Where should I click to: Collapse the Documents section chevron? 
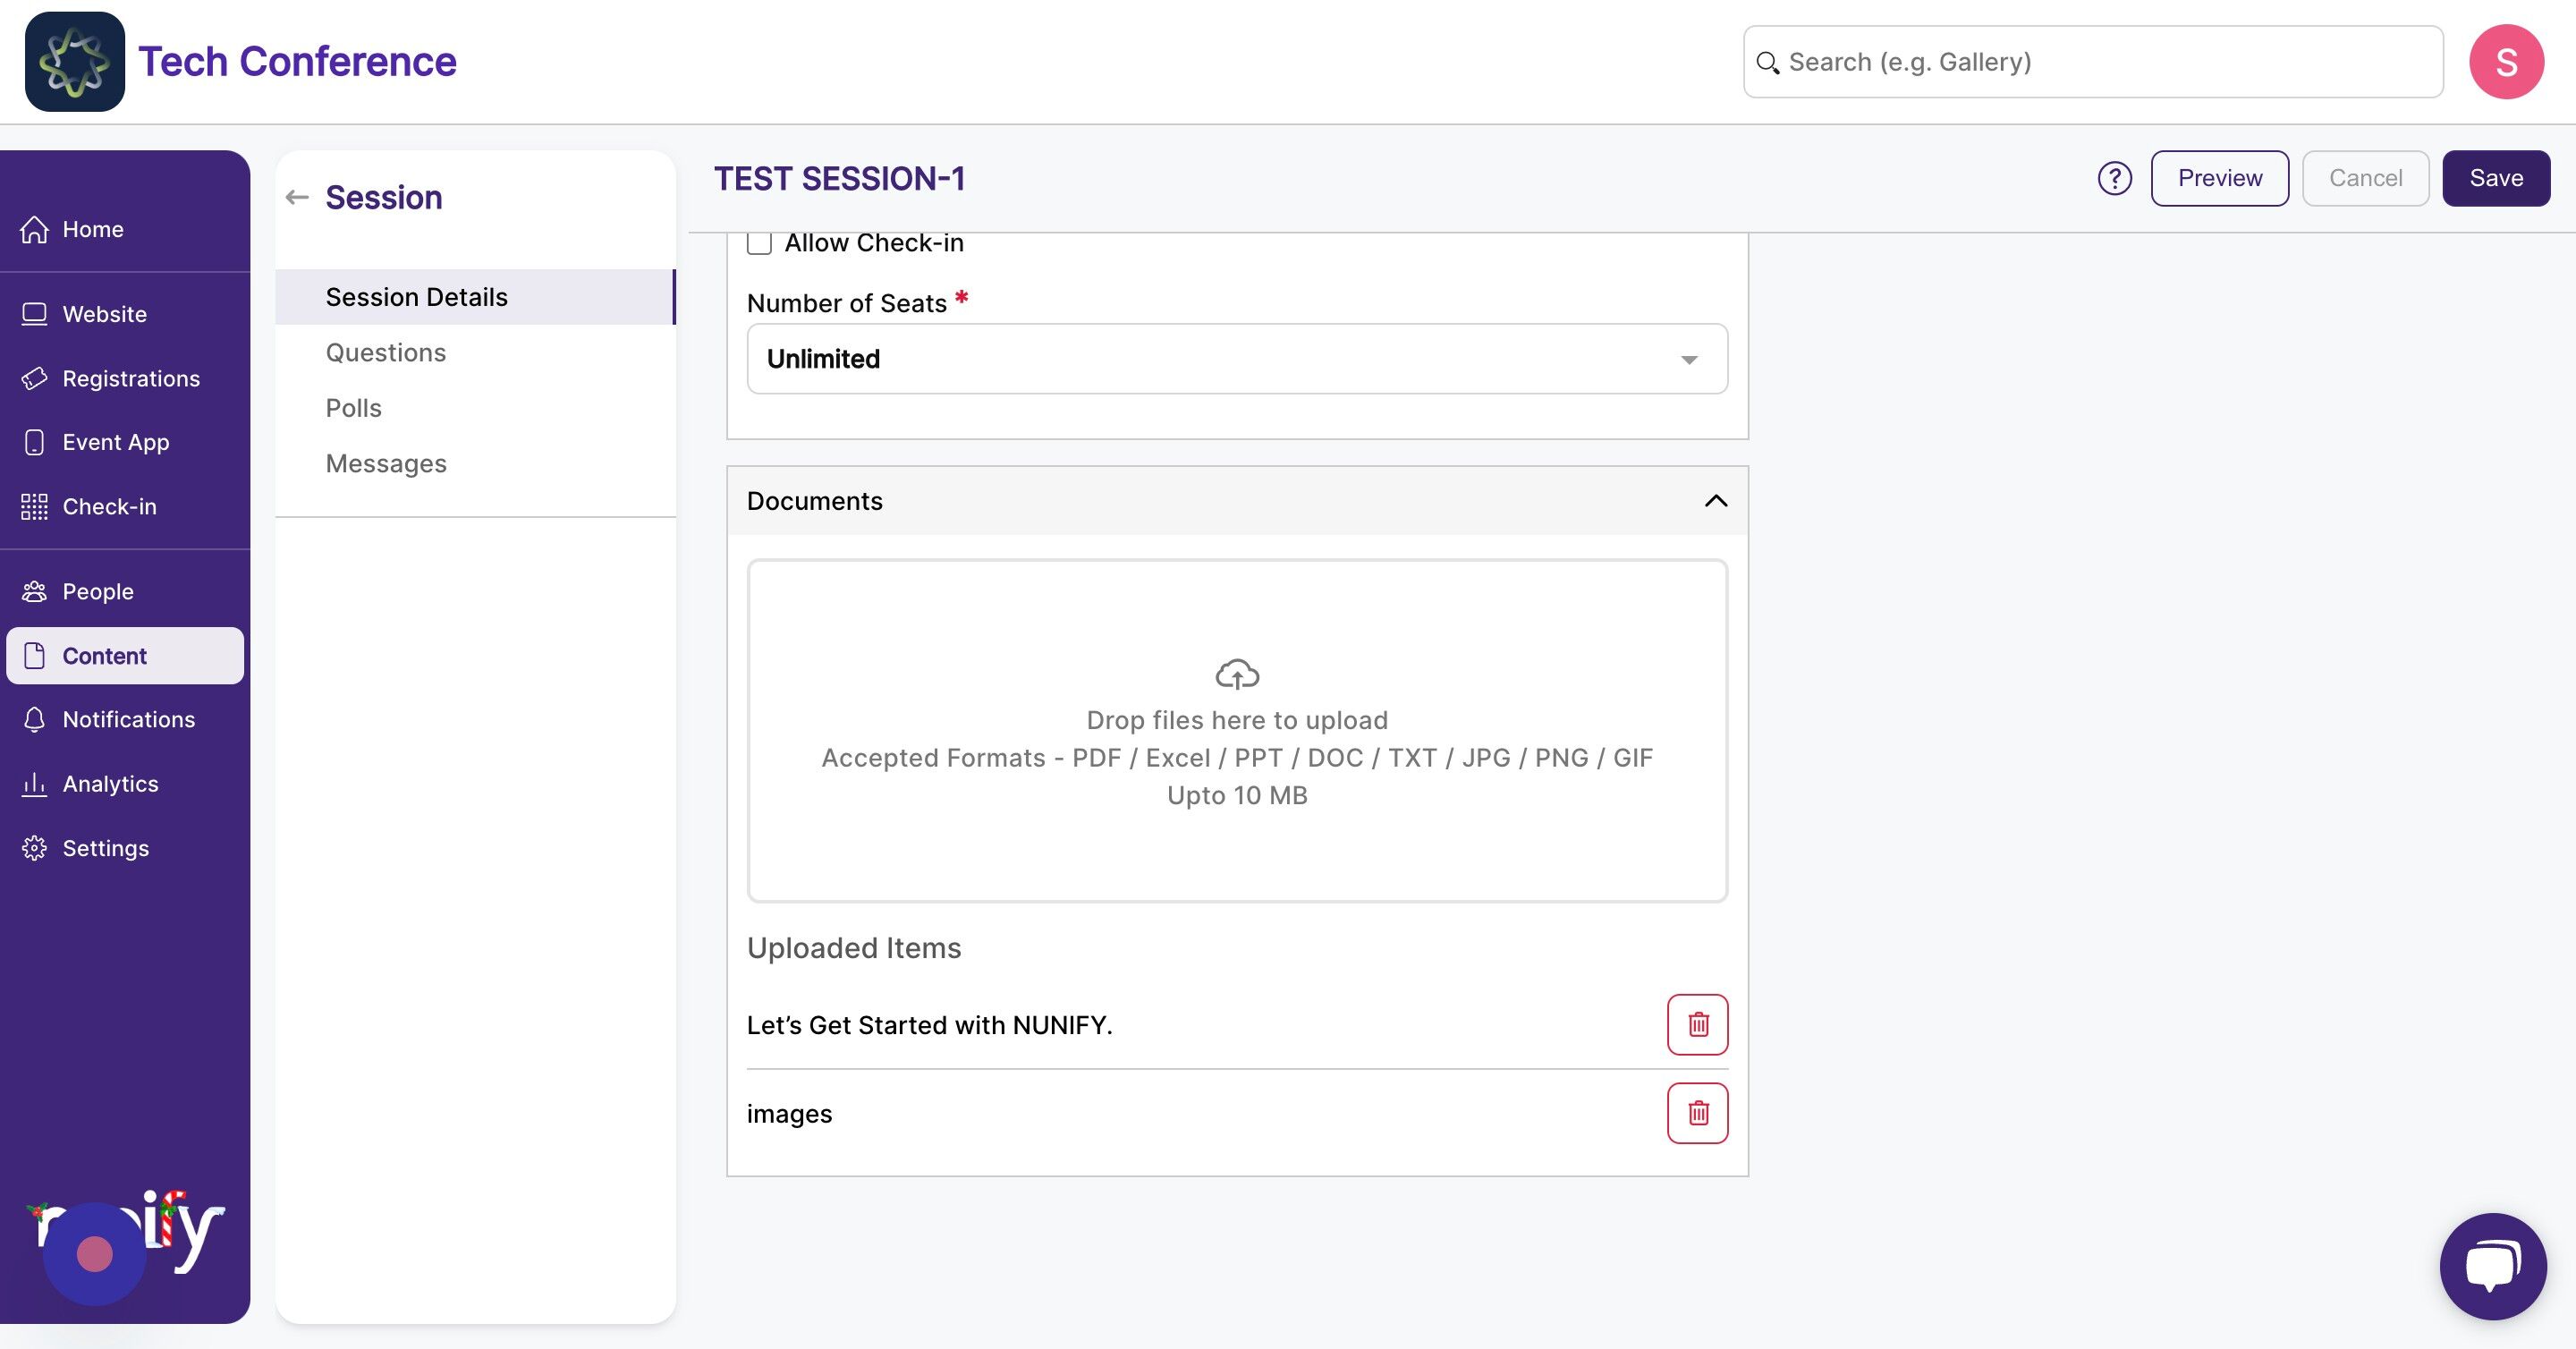click(x=1716, y=501)
